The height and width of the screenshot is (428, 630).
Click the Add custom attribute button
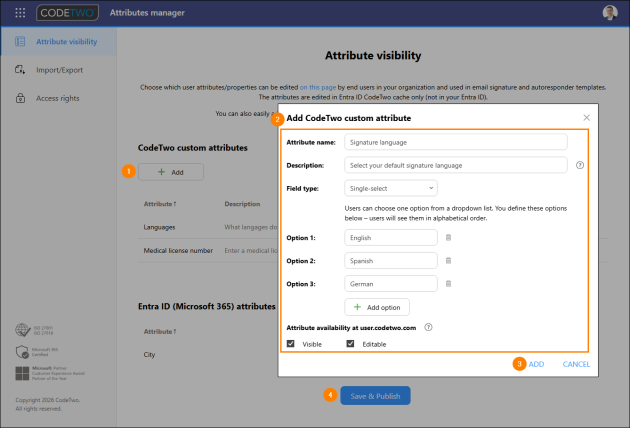click(171, 172)
